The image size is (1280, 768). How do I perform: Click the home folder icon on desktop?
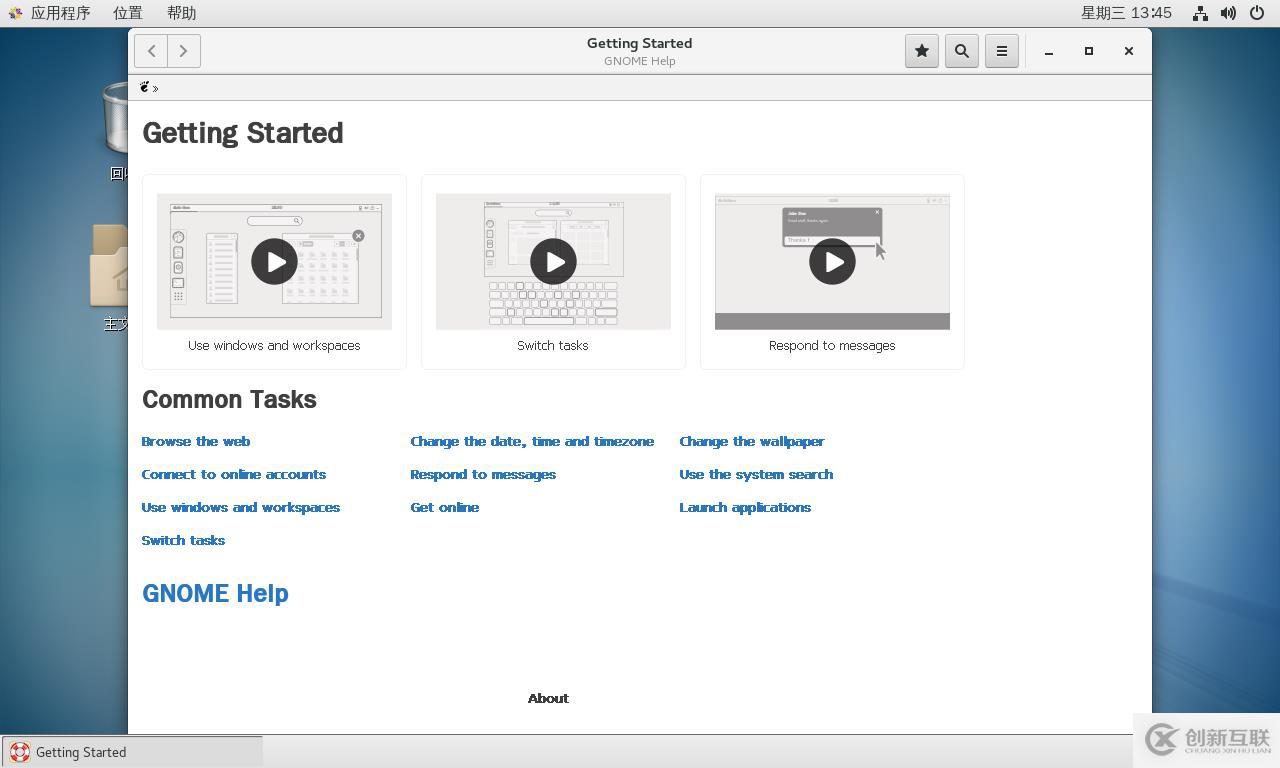pos(109,265)
